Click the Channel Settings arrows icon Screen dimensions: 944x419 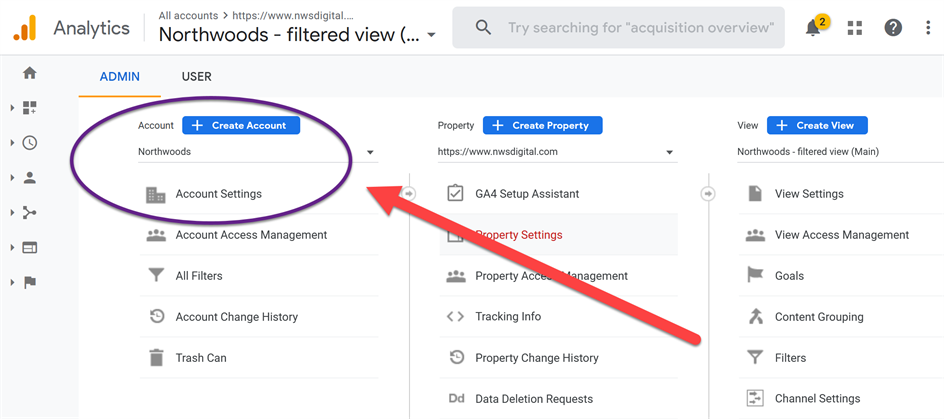click(755, 399)
